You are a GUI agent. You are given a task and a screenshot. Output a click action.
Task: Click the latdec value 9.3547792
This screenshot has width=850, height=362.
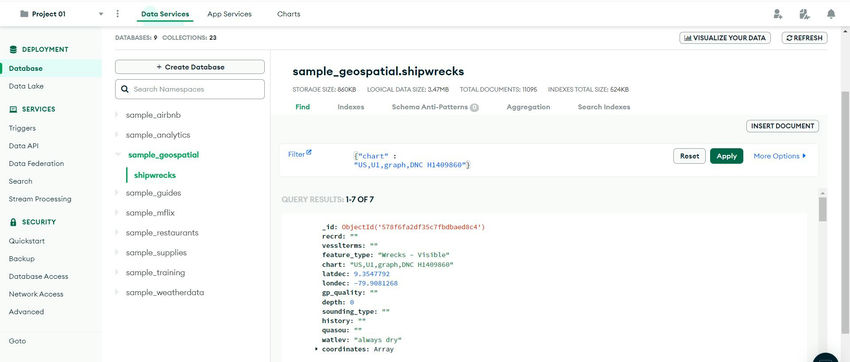(x=371, y=274)
